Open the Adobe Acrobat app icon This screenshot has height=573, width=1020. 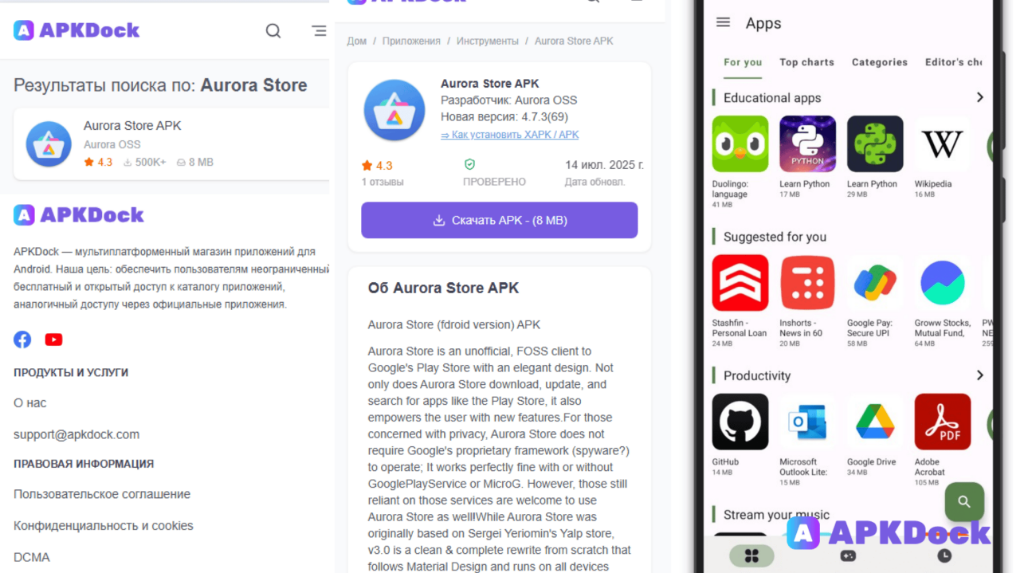coord(943,421)
